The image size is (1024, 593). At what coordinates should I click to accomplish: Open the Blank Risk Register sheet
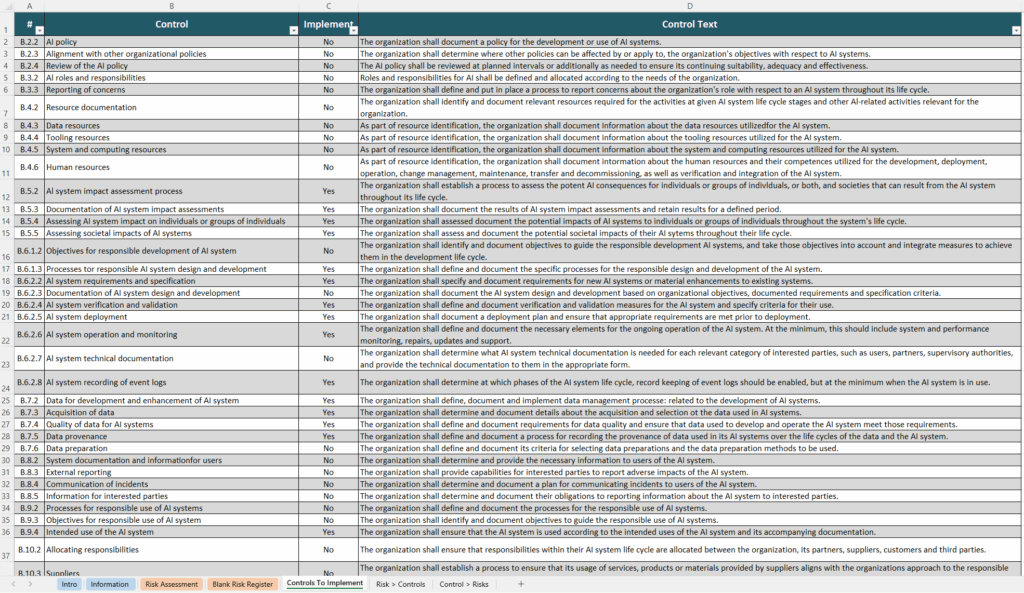242,585
